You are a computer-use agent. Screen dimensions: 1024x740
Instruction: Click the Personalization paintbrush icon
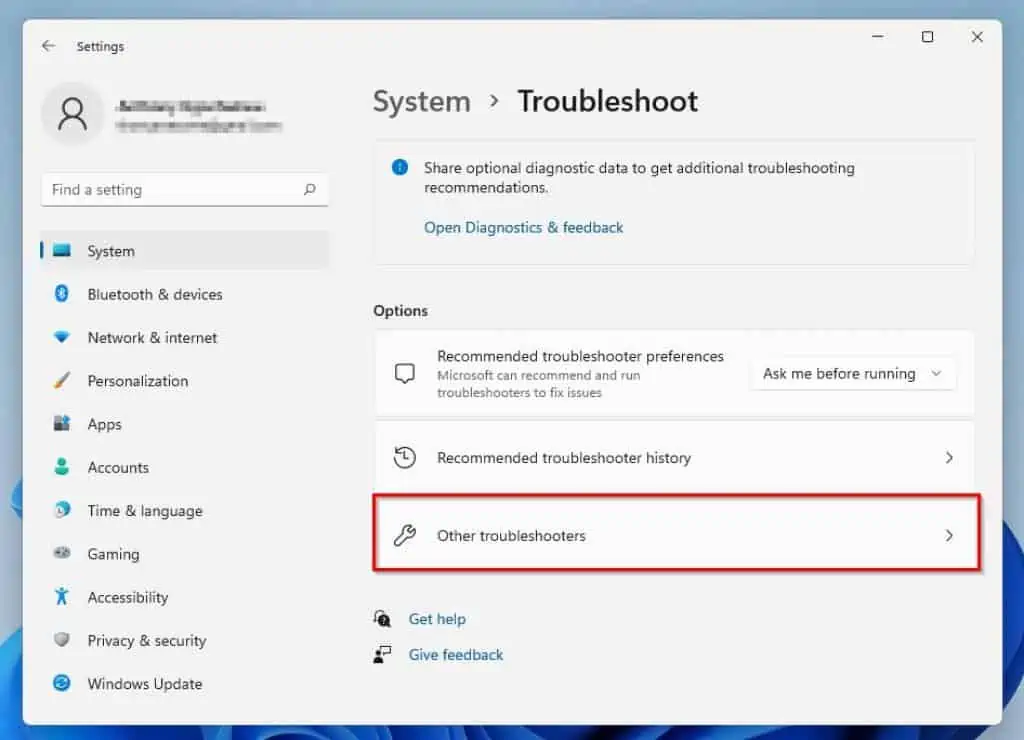[x=62, y=381]
